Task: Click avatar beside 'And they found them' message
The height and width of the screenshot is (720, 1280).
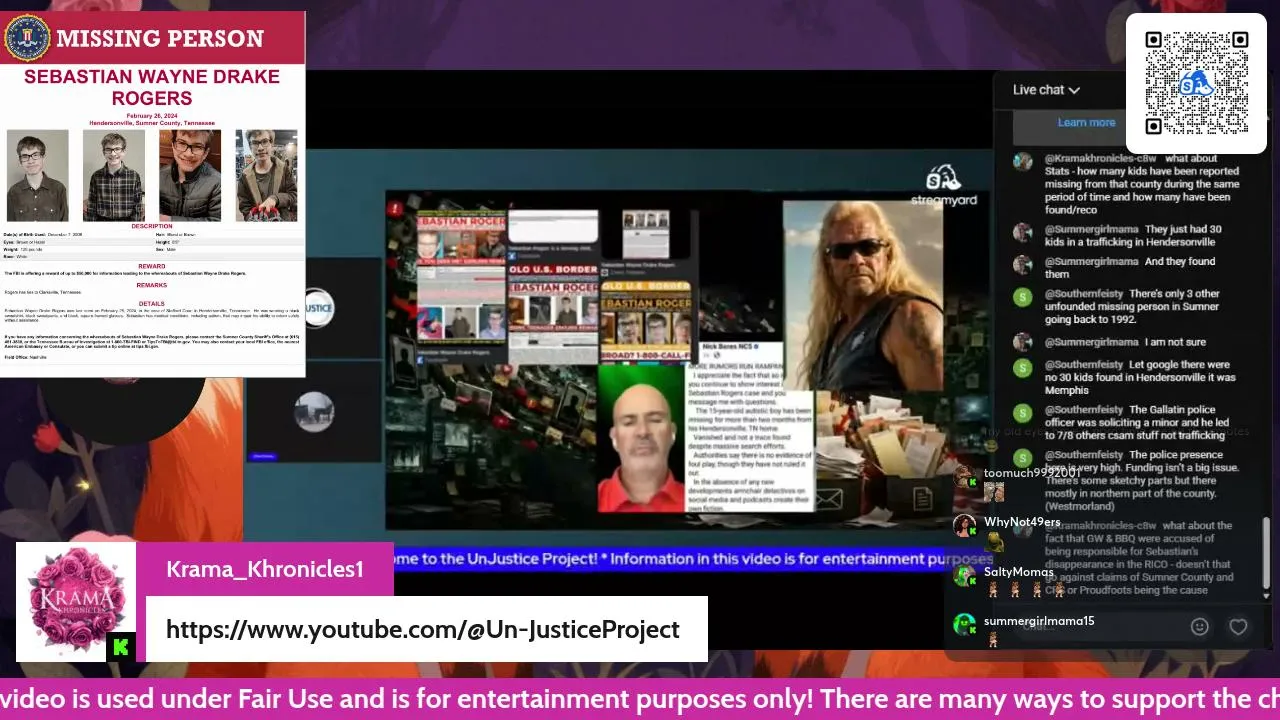Action: [1022, 264]
